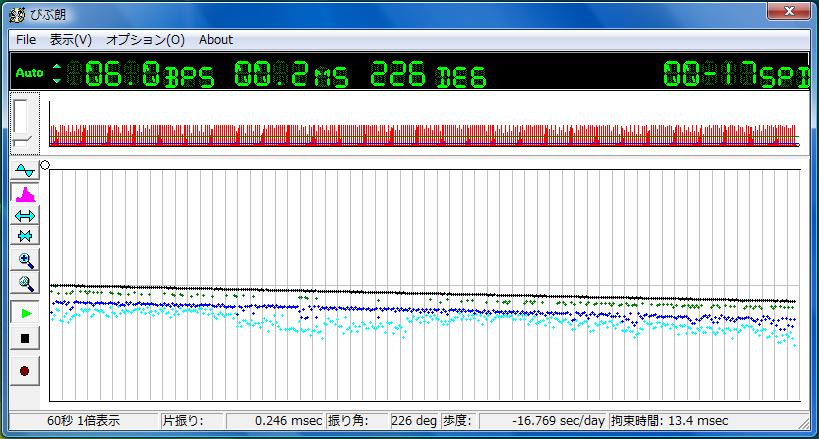The image size is (819, 439).
Task: Click the BPS readout on LED display
Action: point(141,74)
